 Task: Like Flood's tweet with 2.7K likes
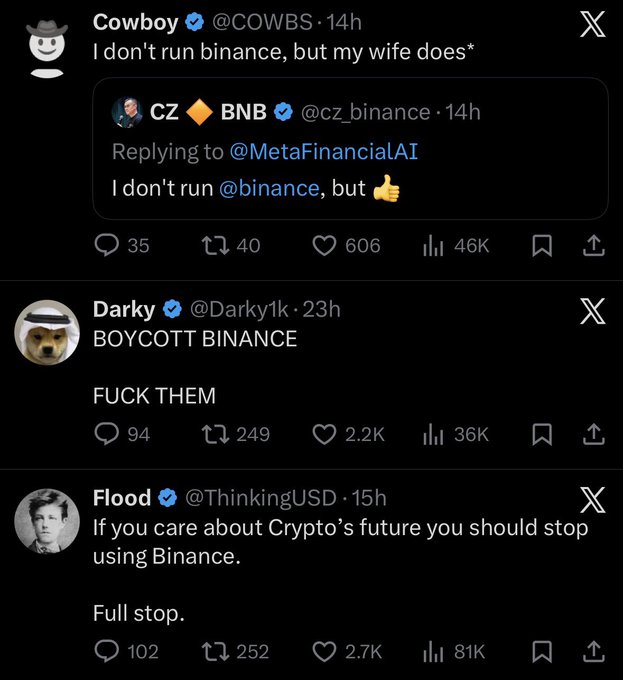[x=324, y=651]
